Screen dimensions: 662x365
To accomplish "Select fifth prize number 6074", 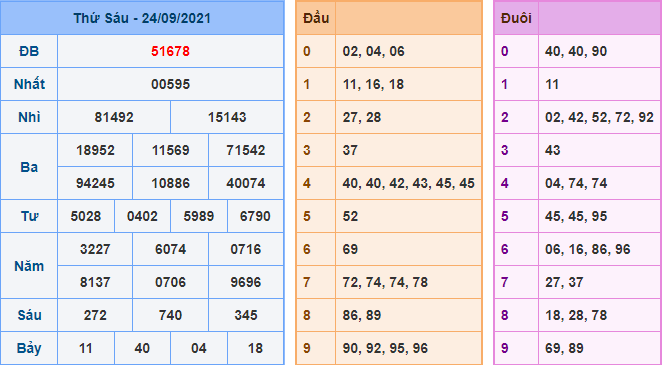I will [171, 249].
